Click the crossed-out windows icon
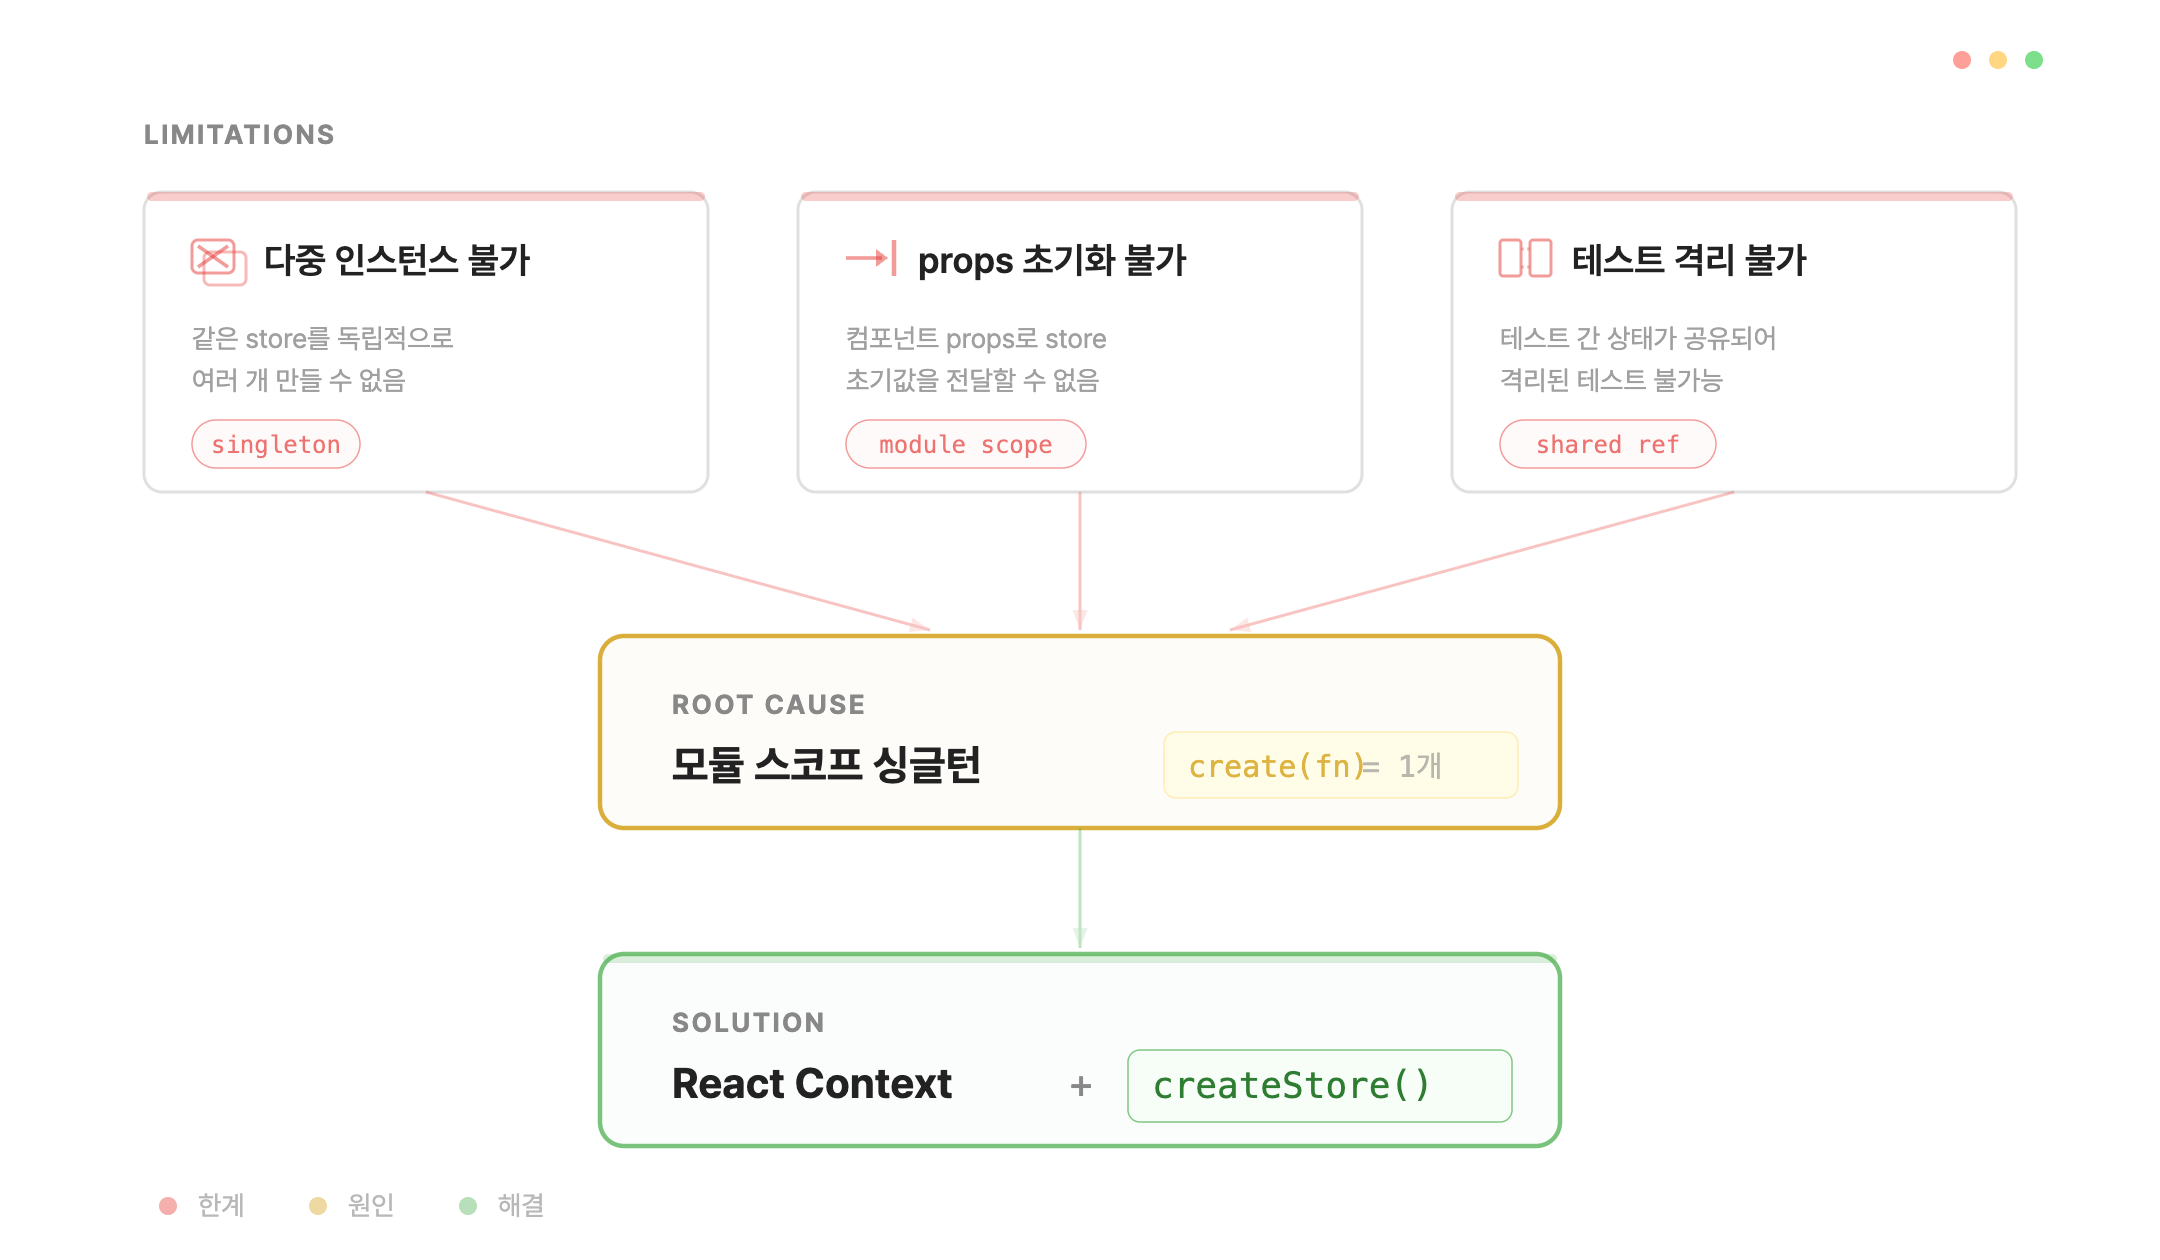This screenshot has height=1260, width=2160. point(218,261)
